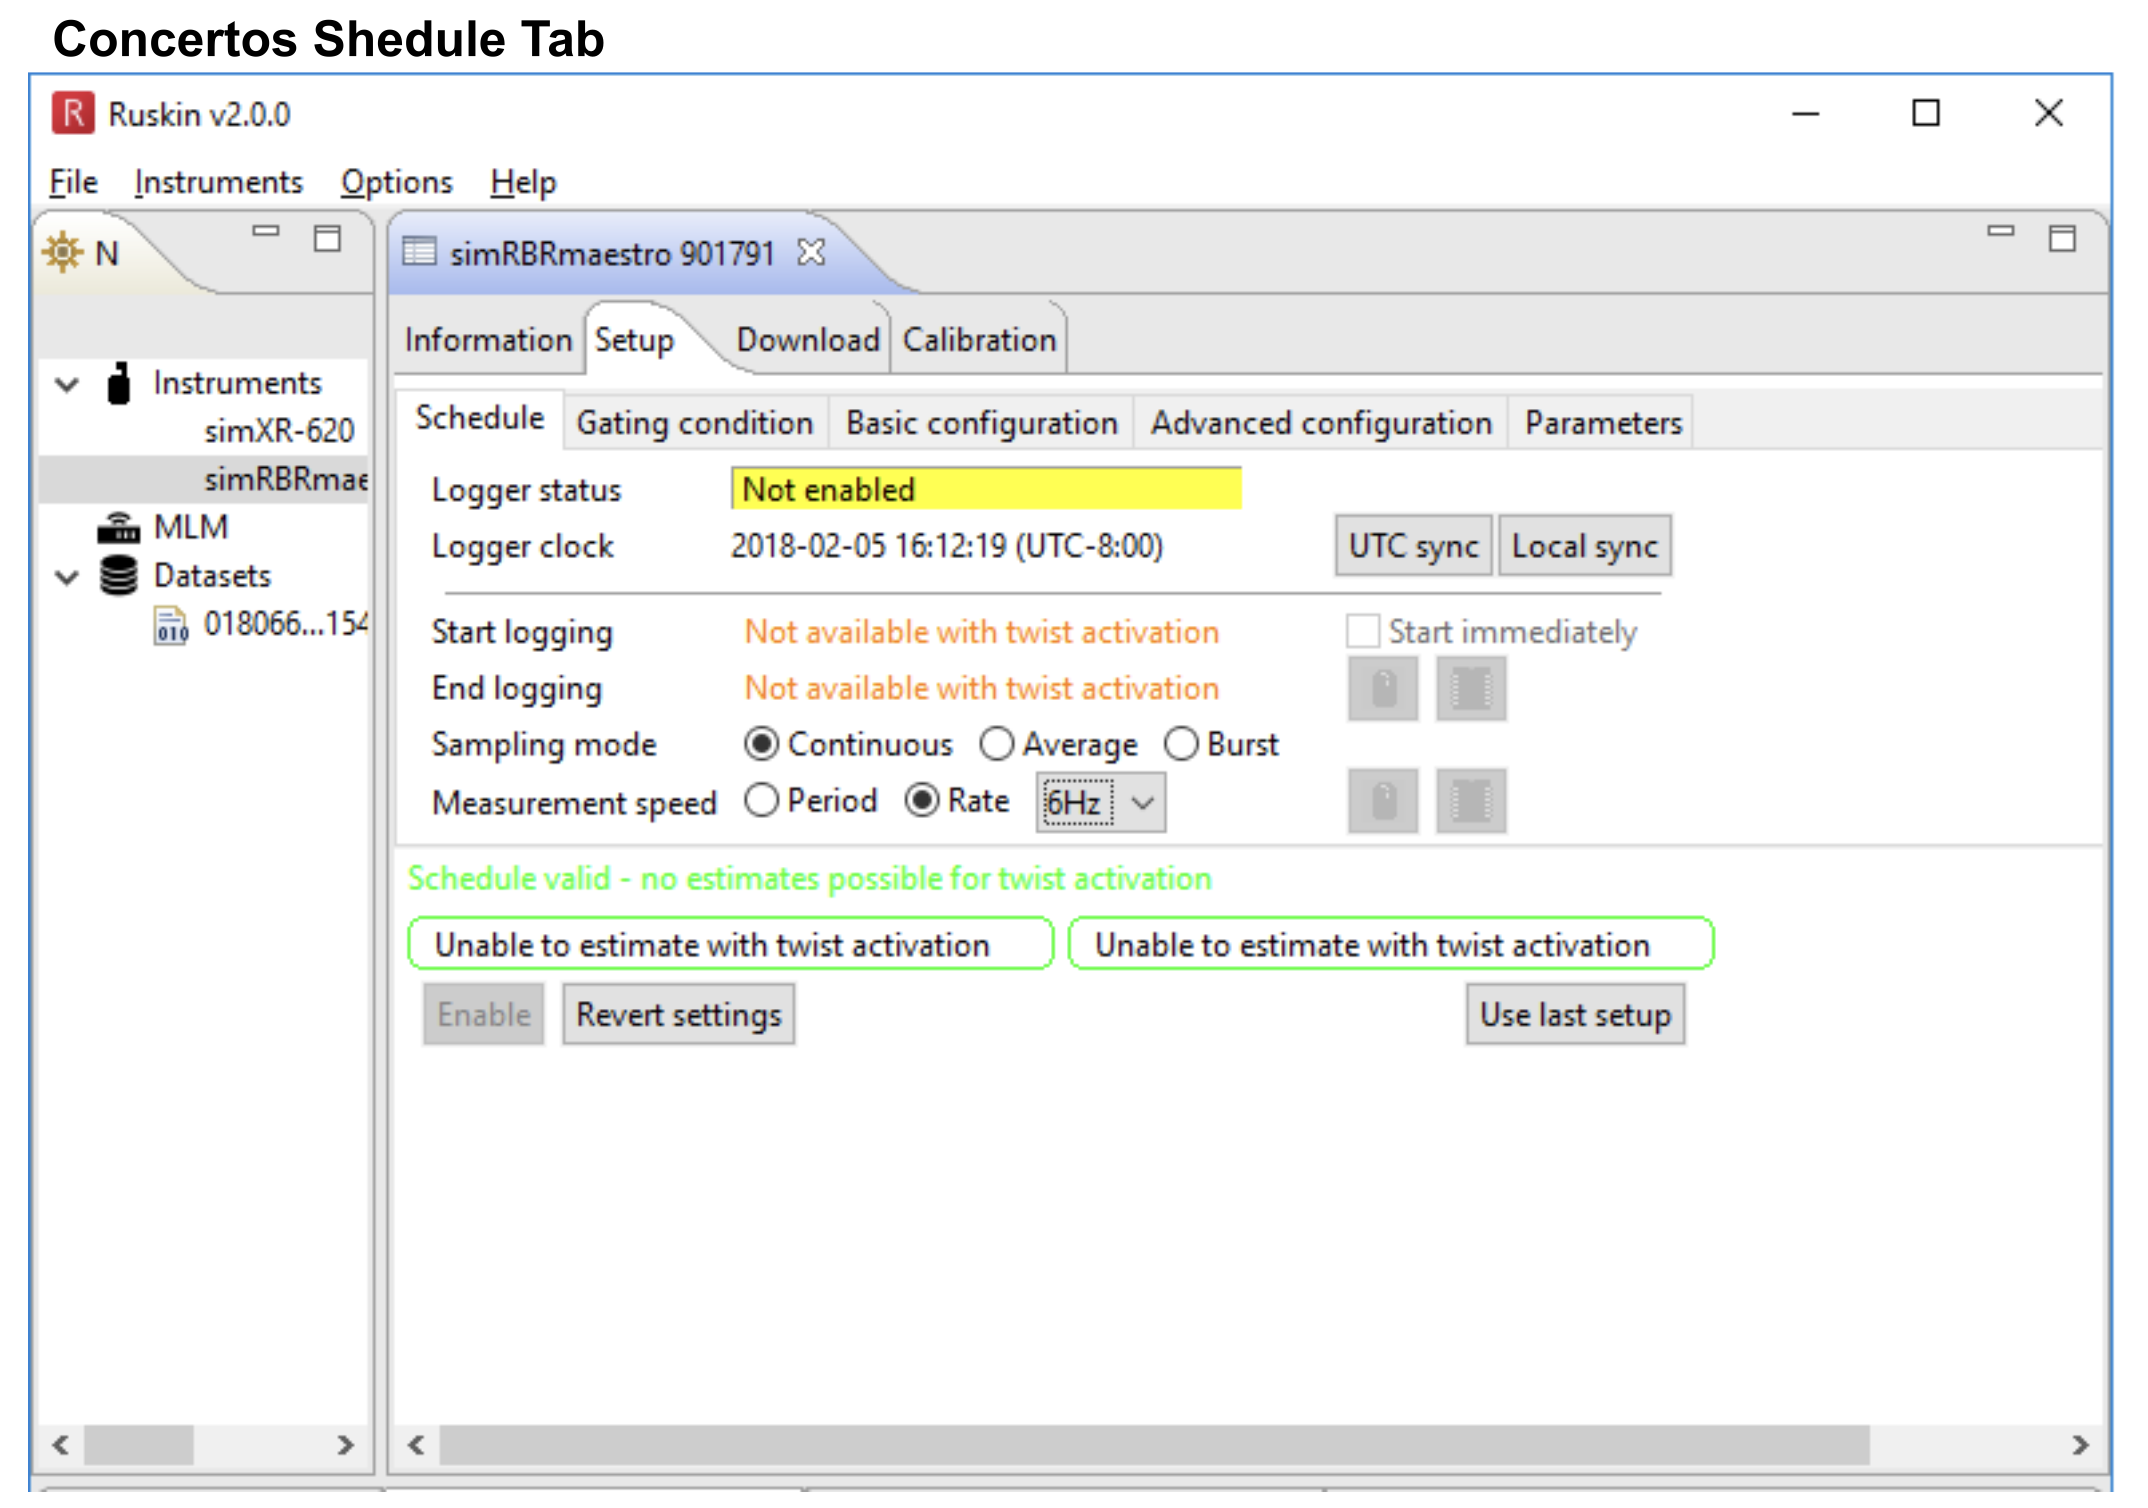Open the Schedule sub-tab
2148x1508 pixels.
pos(480,418)
